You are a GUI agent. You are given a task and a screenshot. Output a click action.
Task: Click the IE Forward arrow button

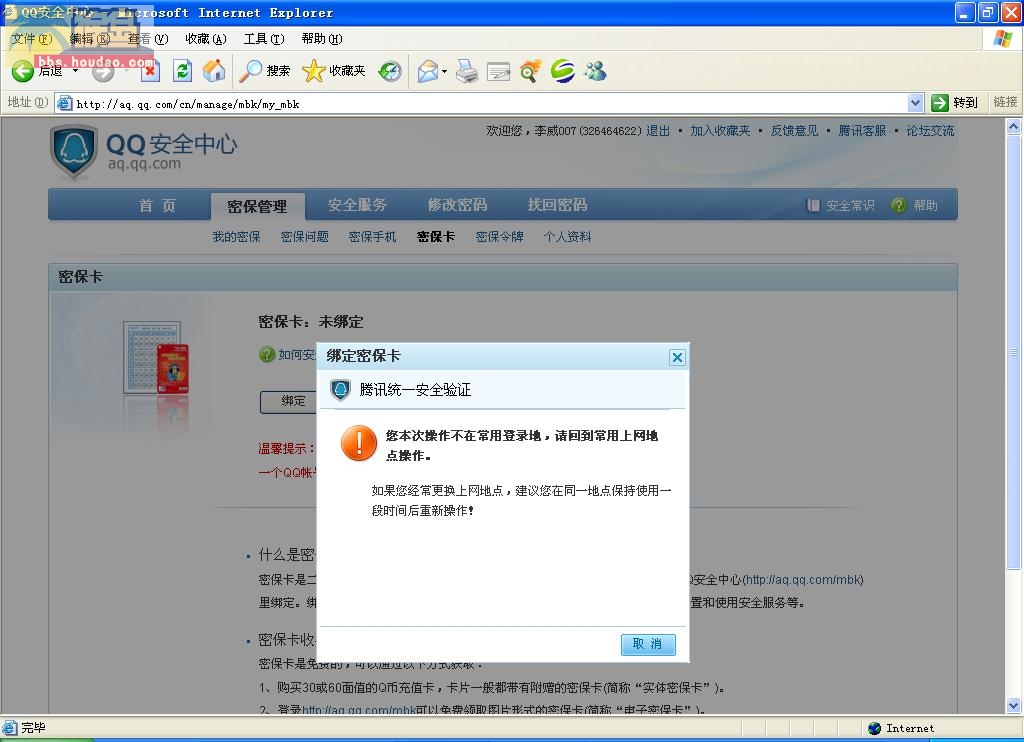[x=103, y=71]
